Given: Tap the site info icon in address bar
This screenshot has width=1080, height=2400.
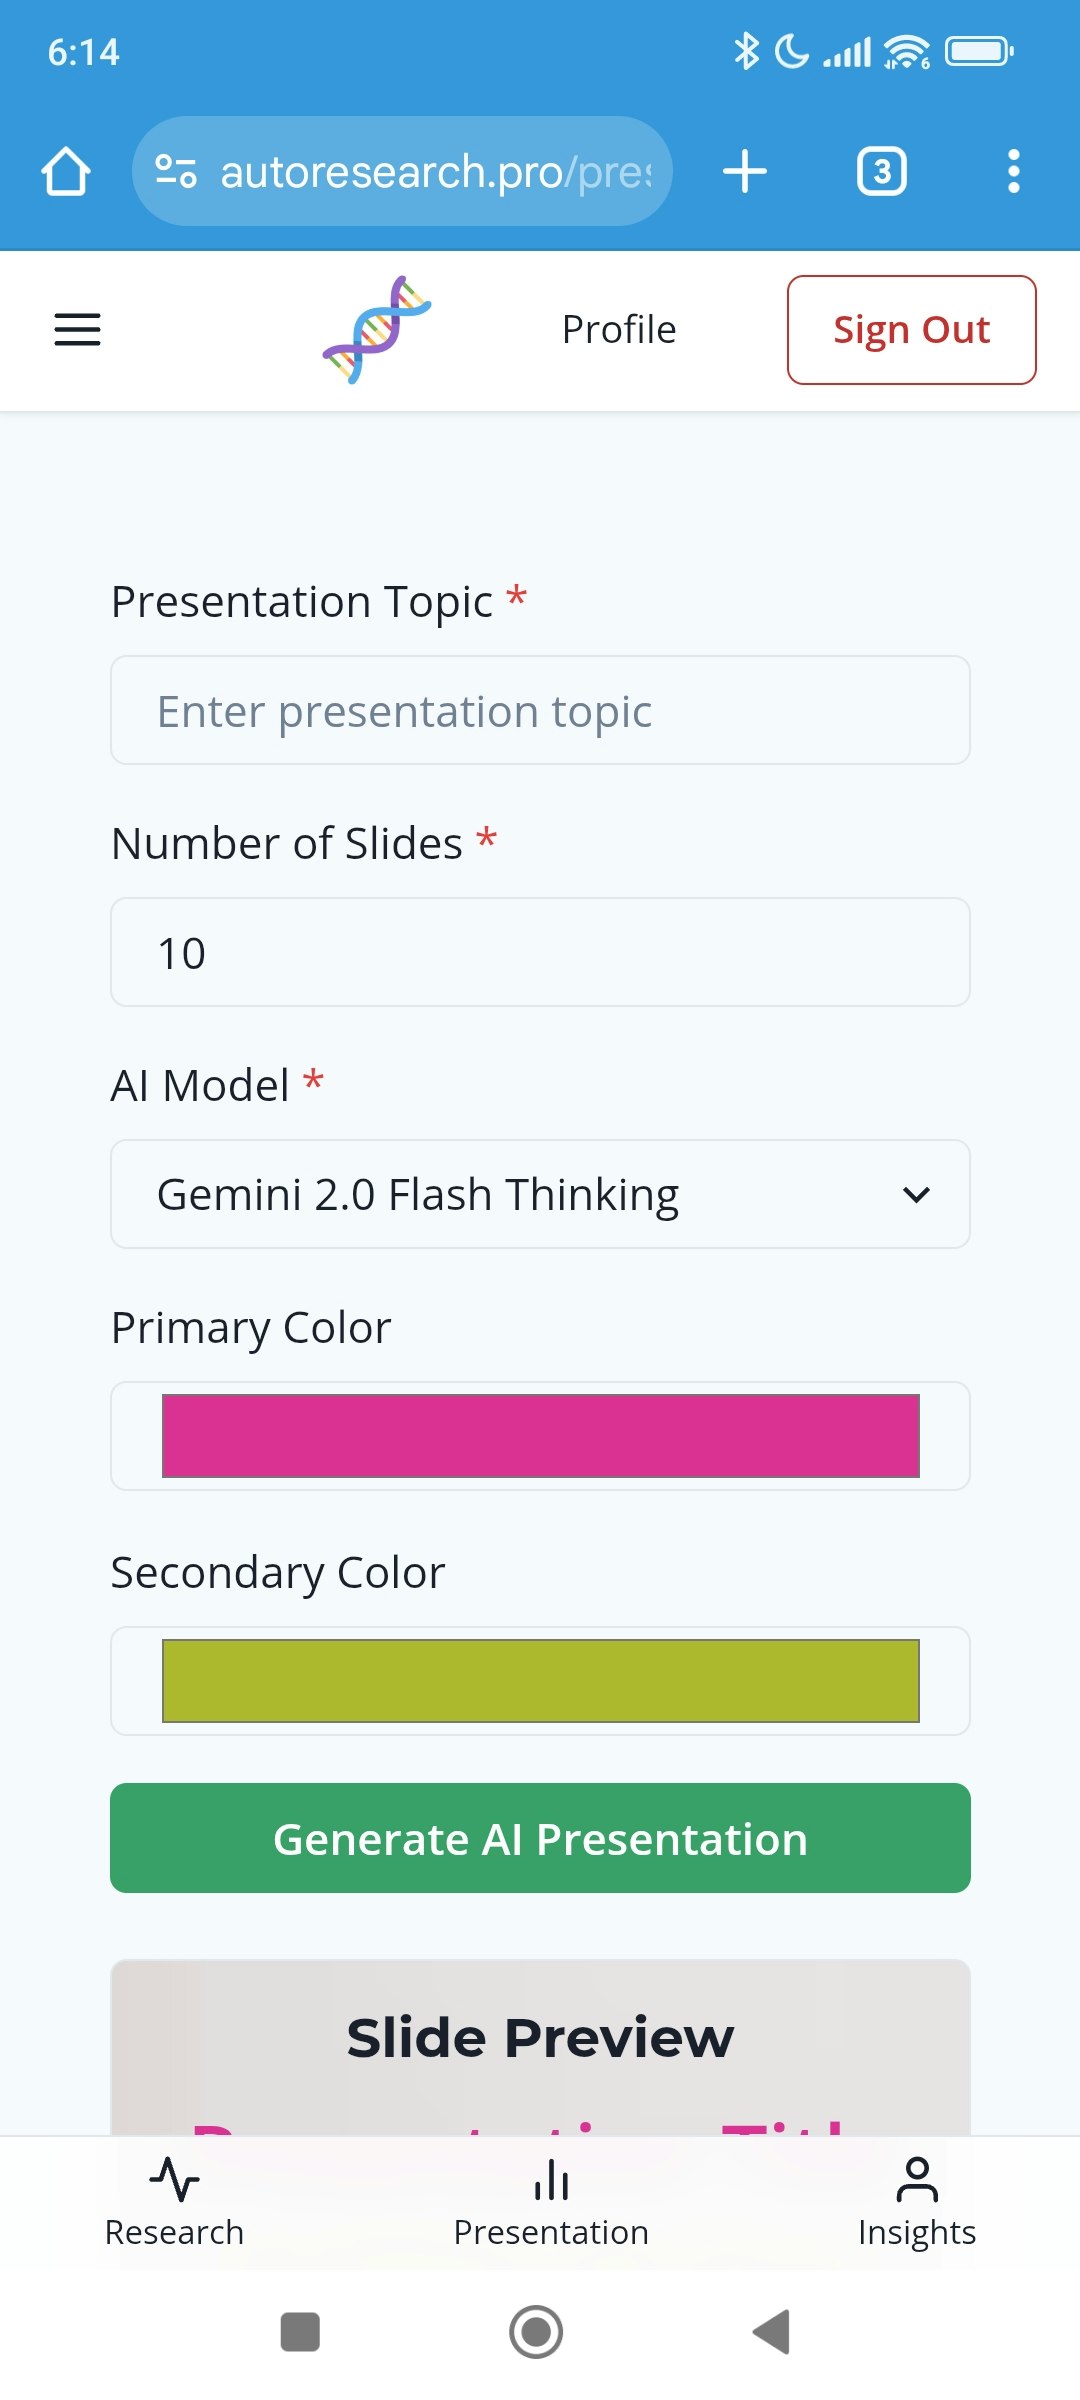Looking at the screenshot, I should point(176,171).
